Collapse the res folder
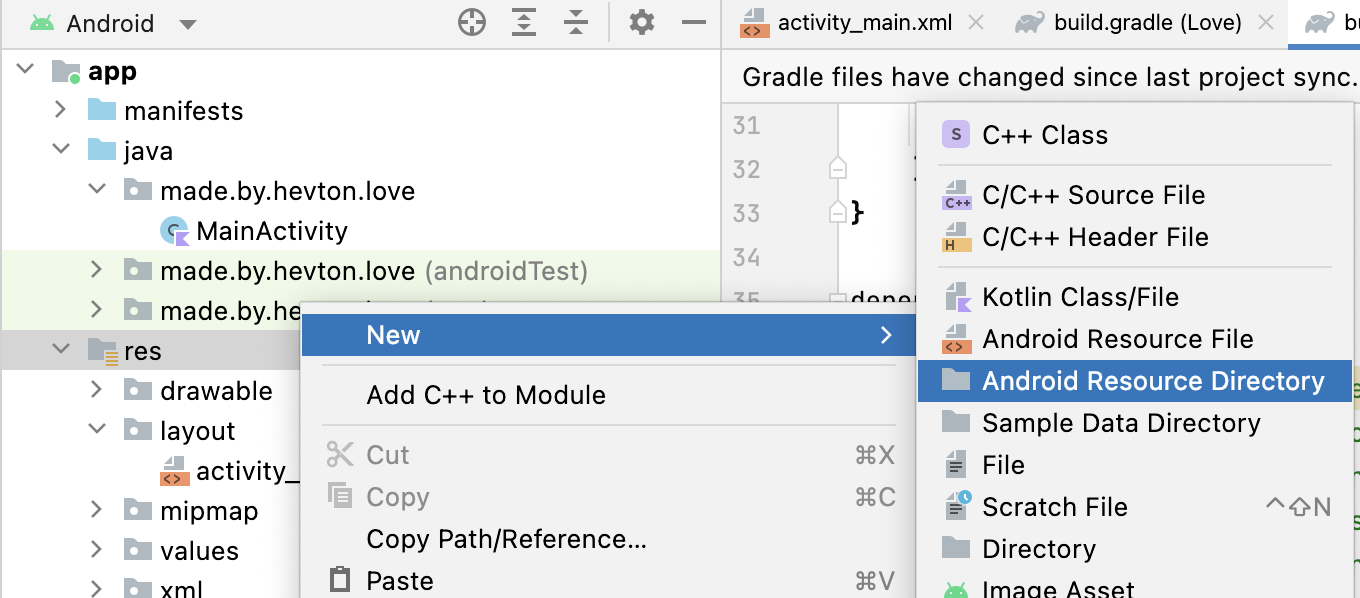 click(60, 349)
